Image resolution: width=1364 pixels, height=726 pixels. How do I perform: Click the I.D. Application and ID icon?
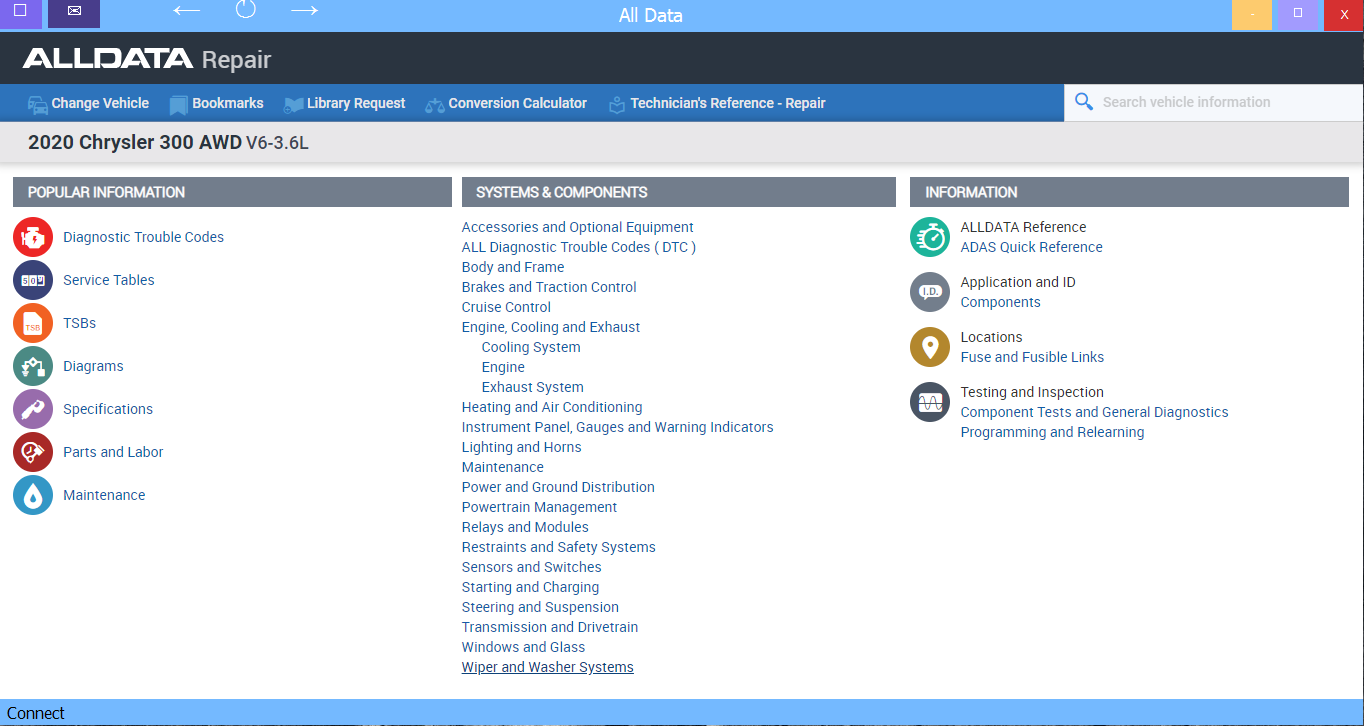[929, 292]
